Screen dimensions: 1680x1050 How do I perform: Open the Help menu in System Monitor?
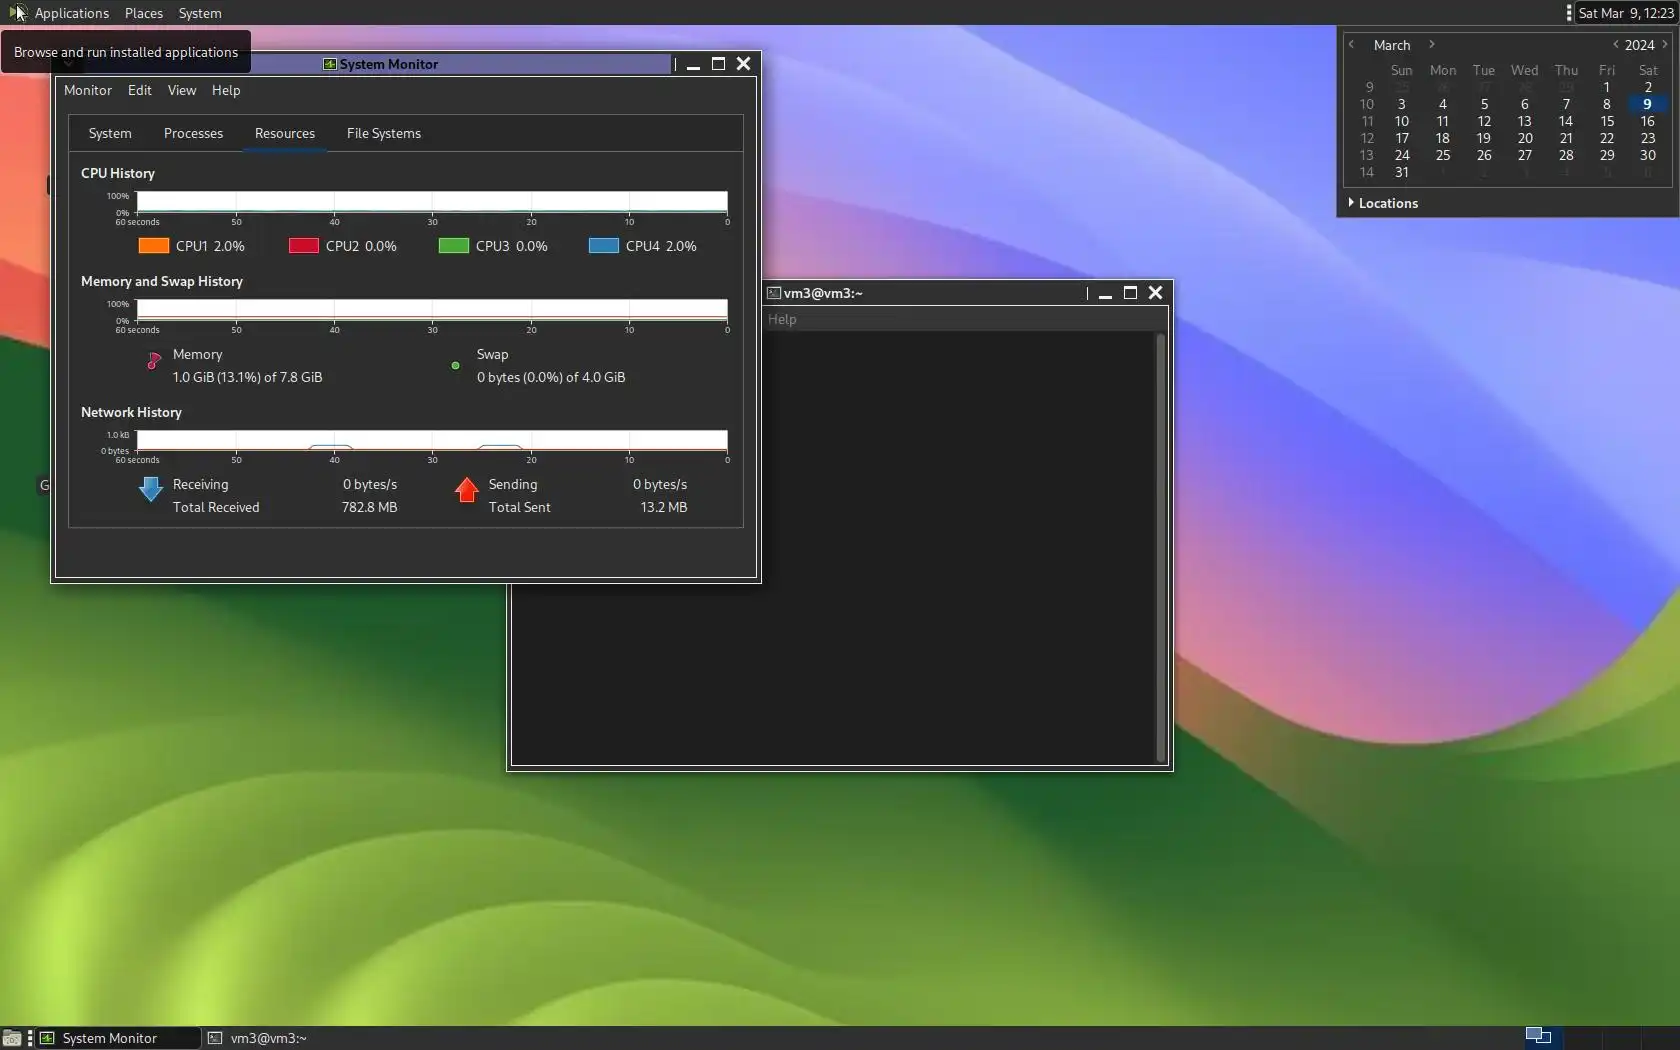[x=226, y=90]
